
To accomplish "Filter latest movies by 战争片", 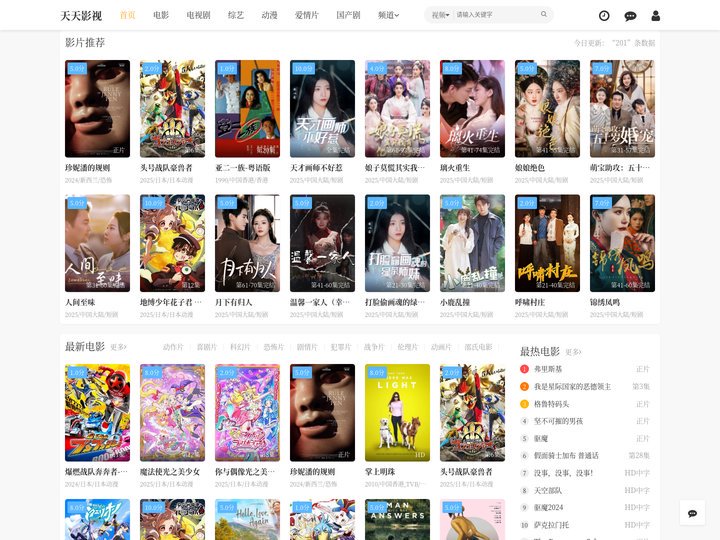I will pos(374,347).
